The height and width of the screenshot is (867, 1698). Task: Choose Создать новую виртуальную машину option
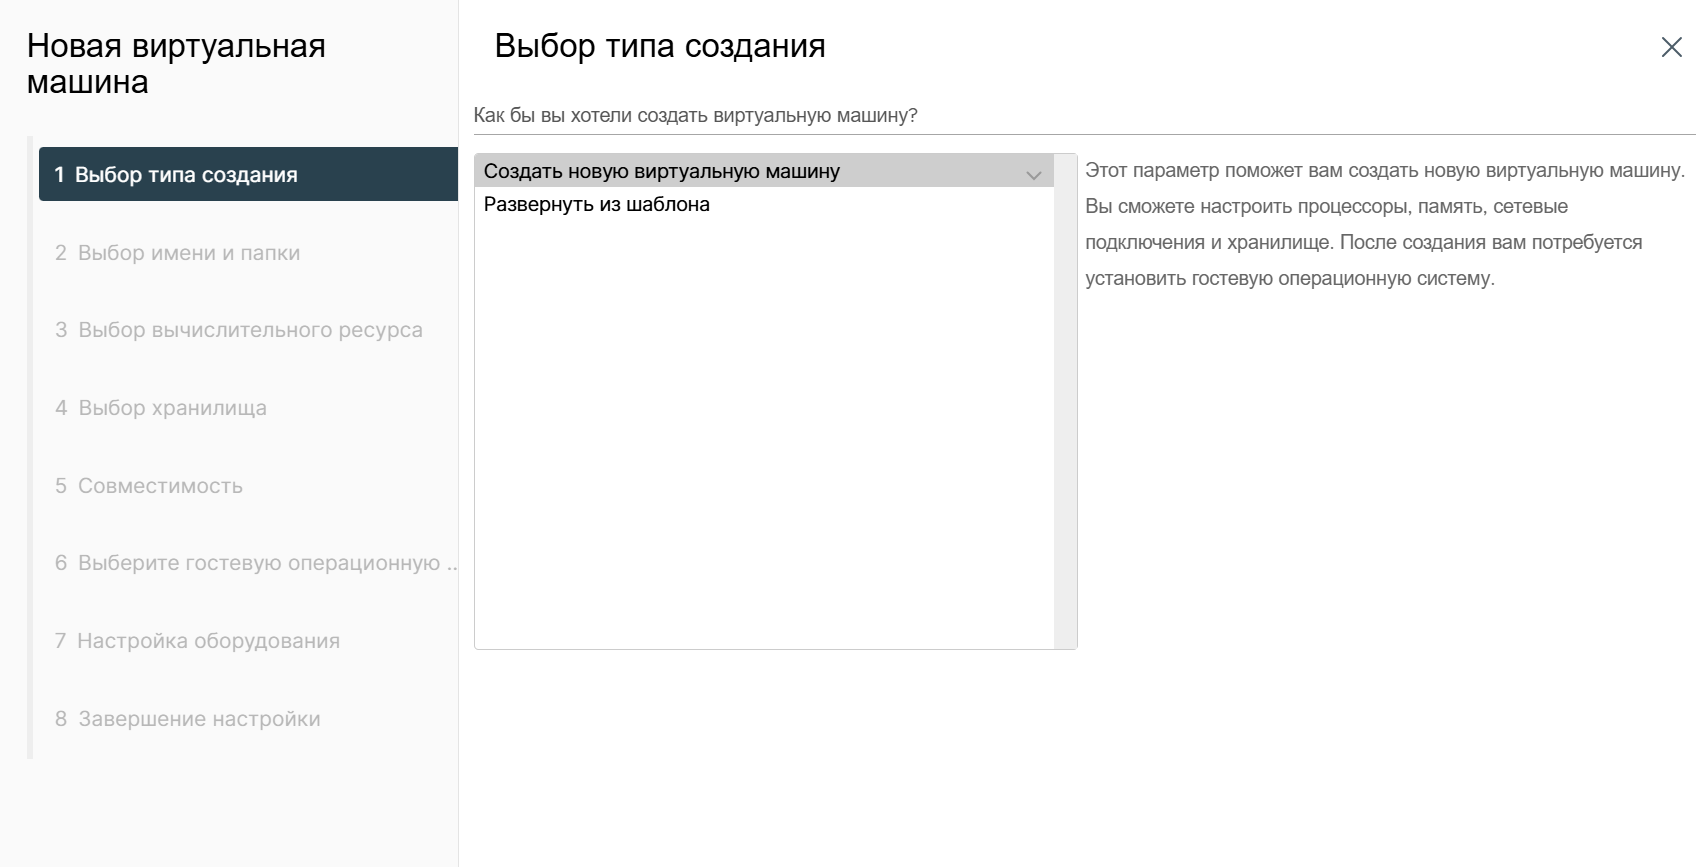click(x=764, y=171)
